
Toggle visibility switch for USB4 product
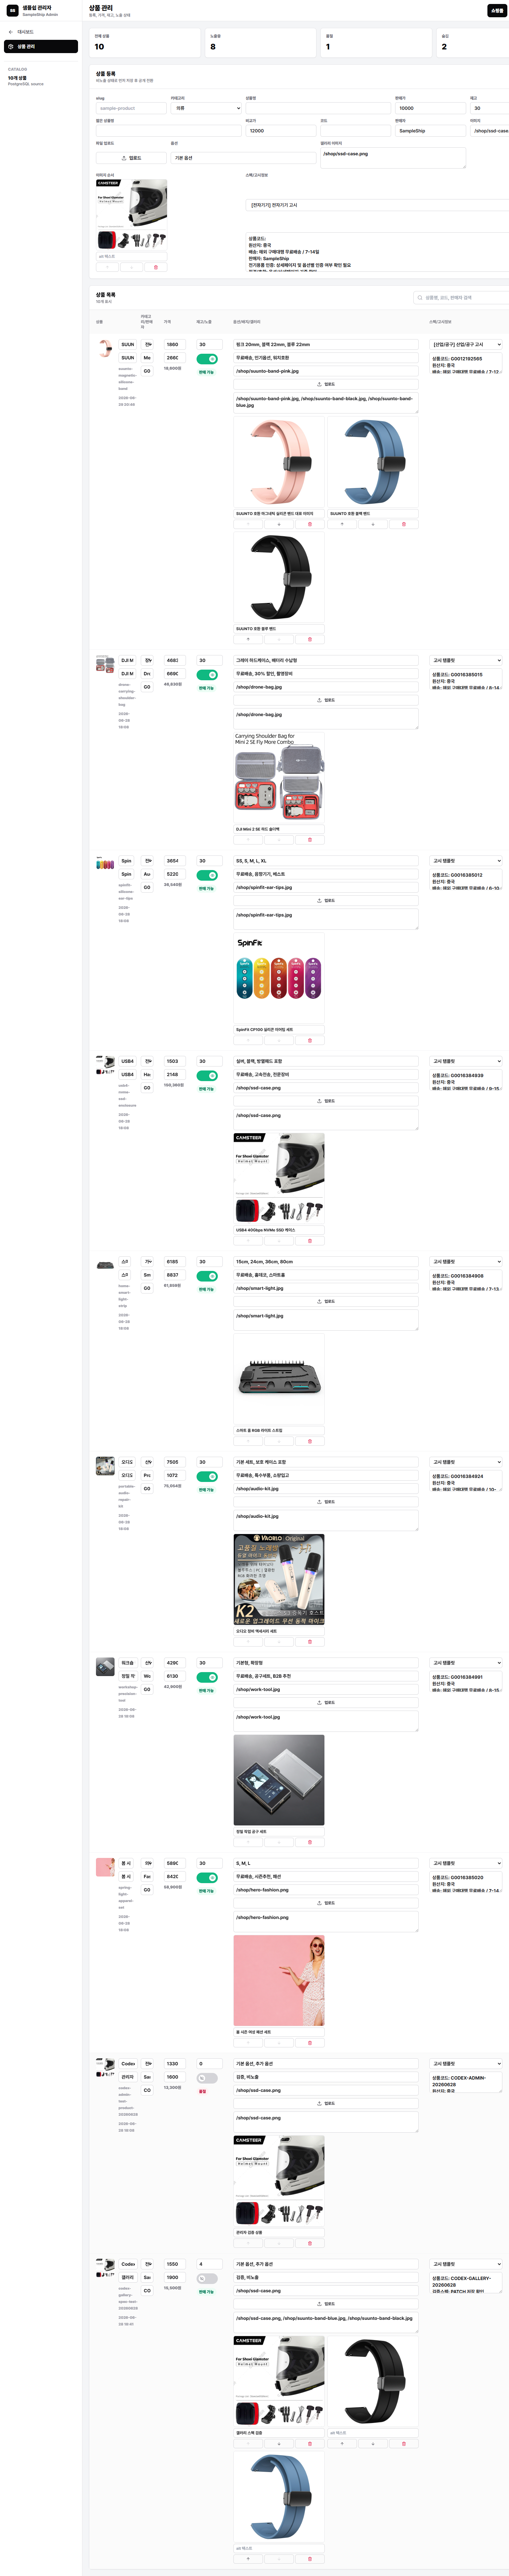(207, 1076)
